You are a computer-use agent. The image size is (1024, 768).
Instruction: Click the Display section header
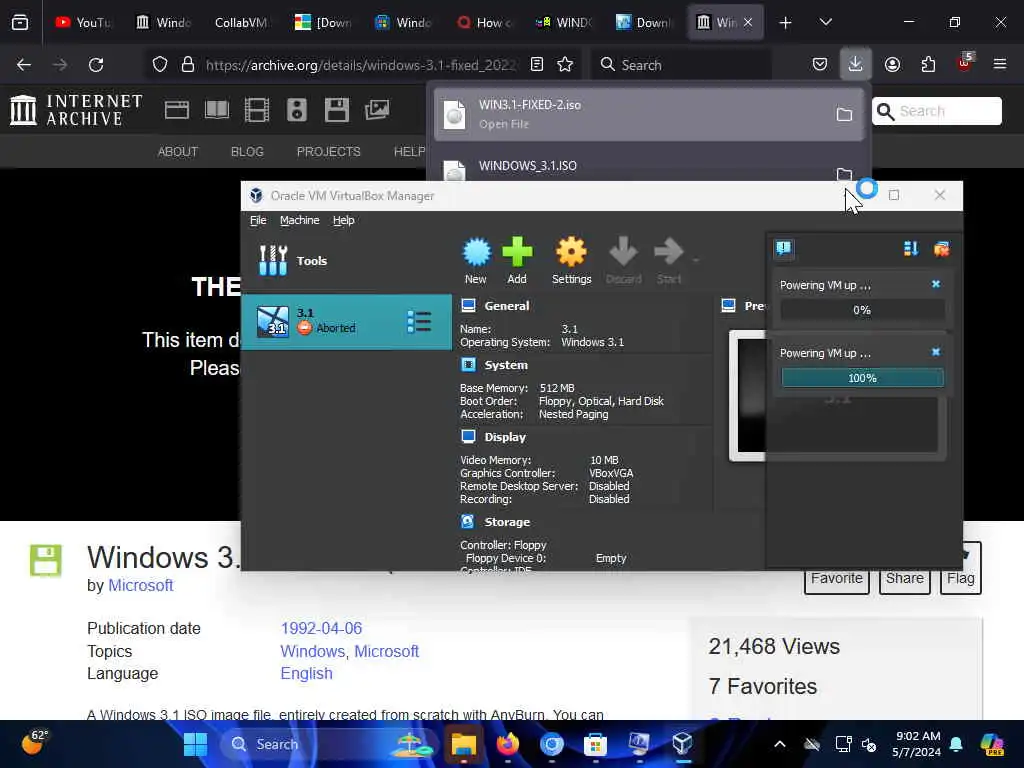point(505,437)
